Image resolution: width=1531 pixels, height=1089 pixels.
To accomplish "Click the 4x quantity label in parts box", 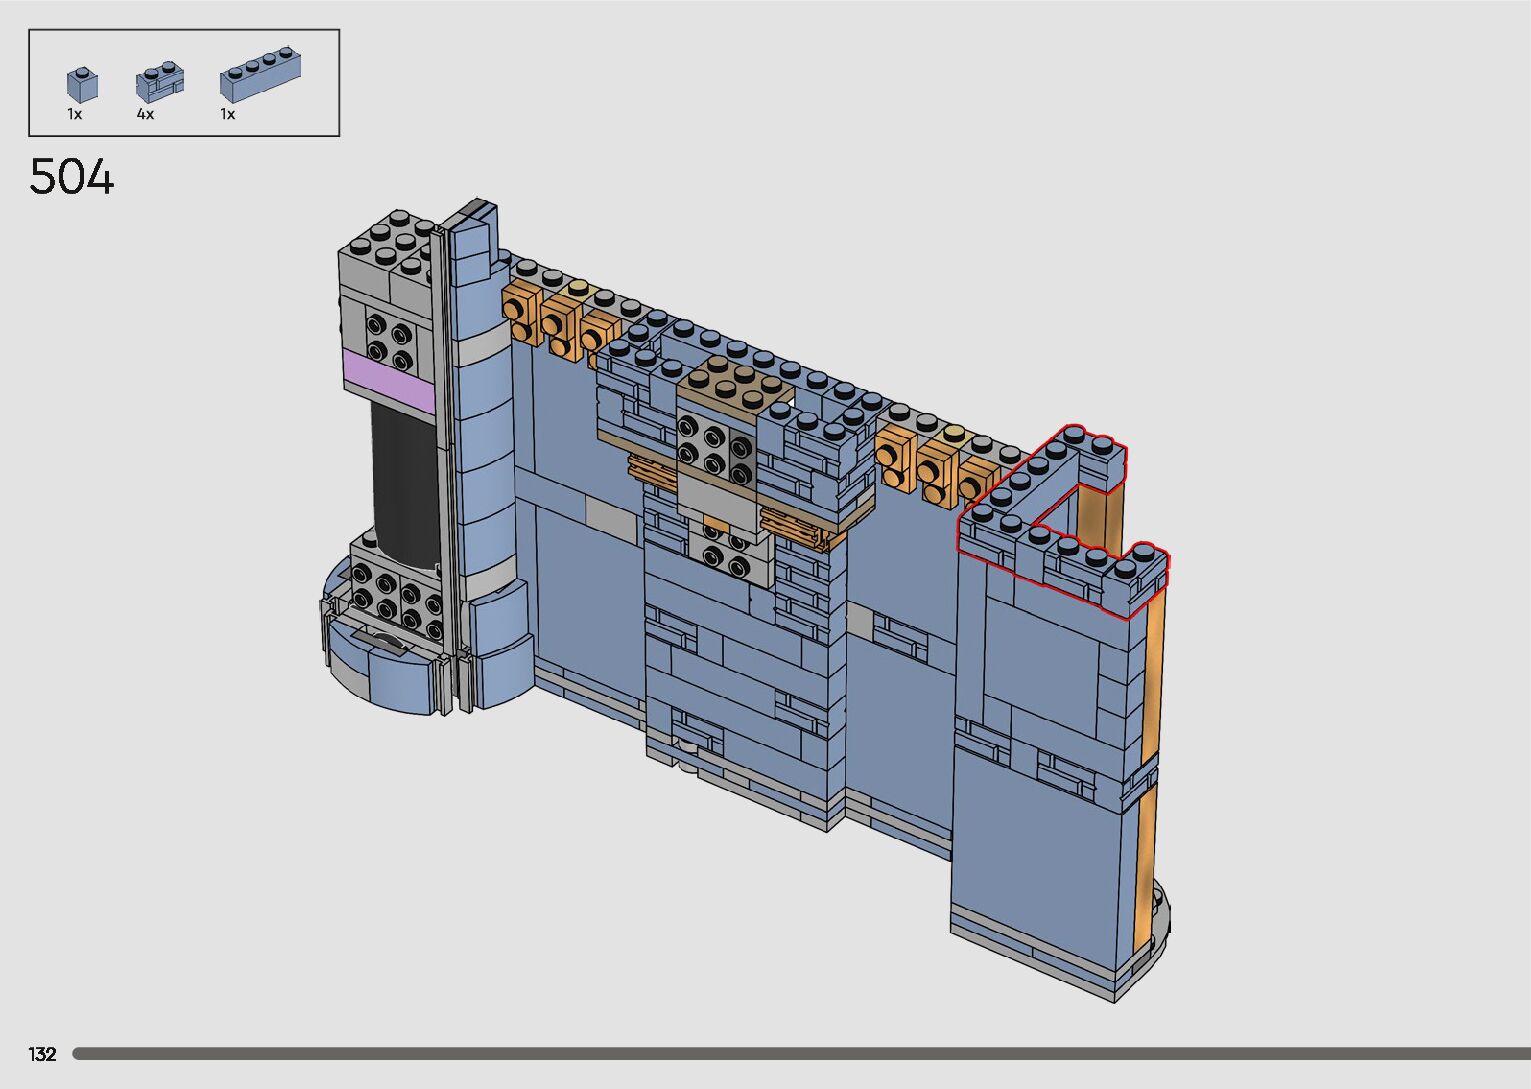I will [x=146, y=115].
